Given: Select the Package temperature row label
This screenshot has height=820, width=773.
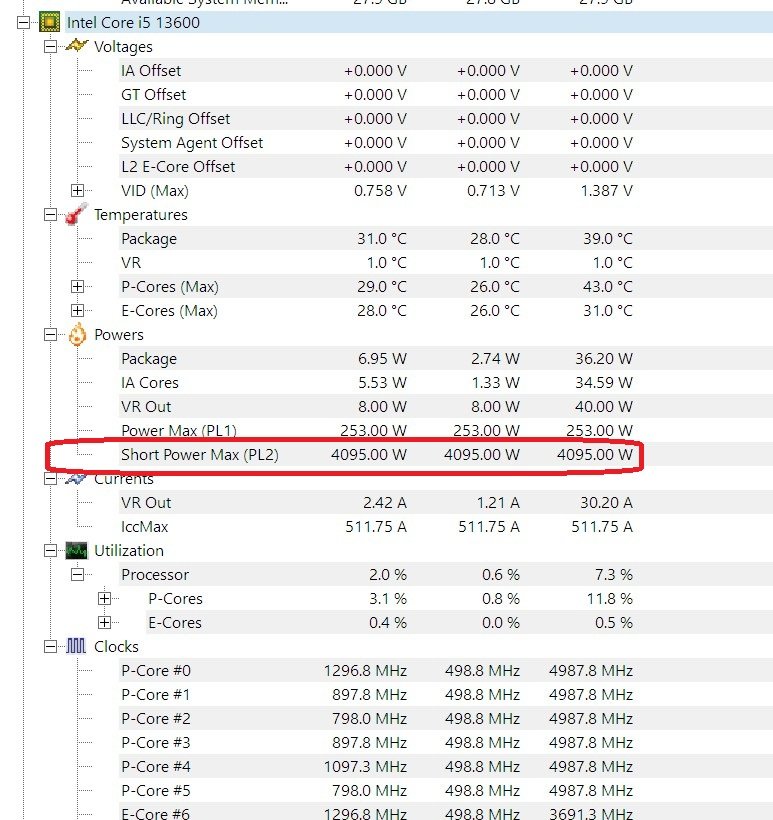Looking at the screenshot, I should (x=149, y=239).
